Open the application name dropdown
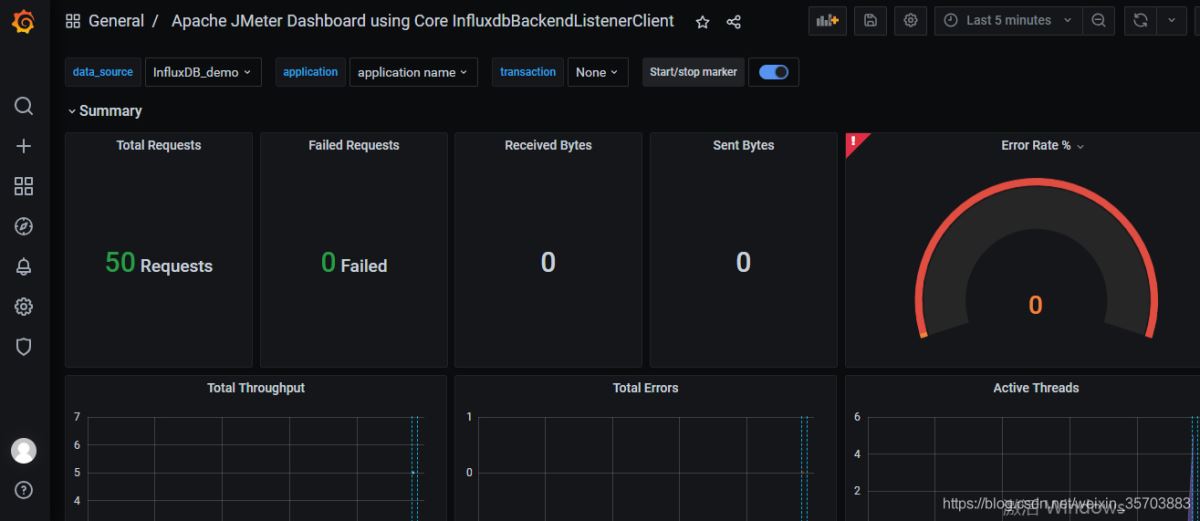Image resolution: width=1200 pixels, height=521 pixels. (x=412, y=72)
